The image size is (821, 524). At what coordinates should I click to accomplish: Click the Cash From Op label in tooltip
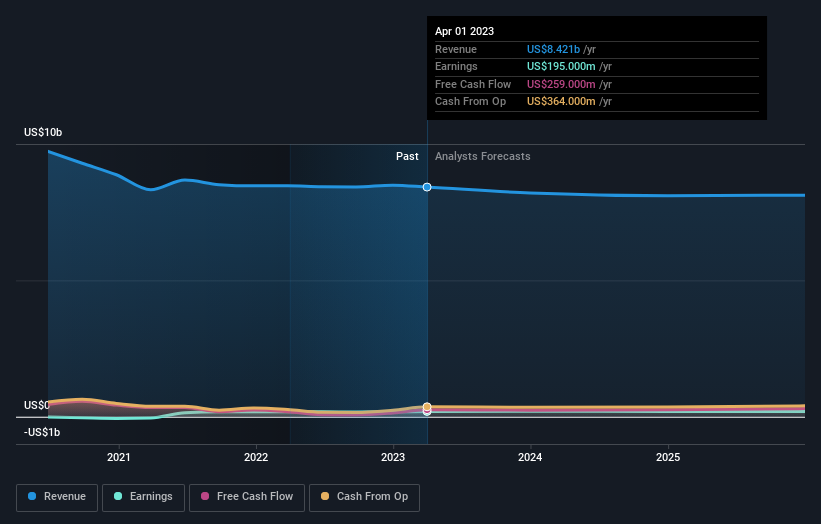coord(471,102)
